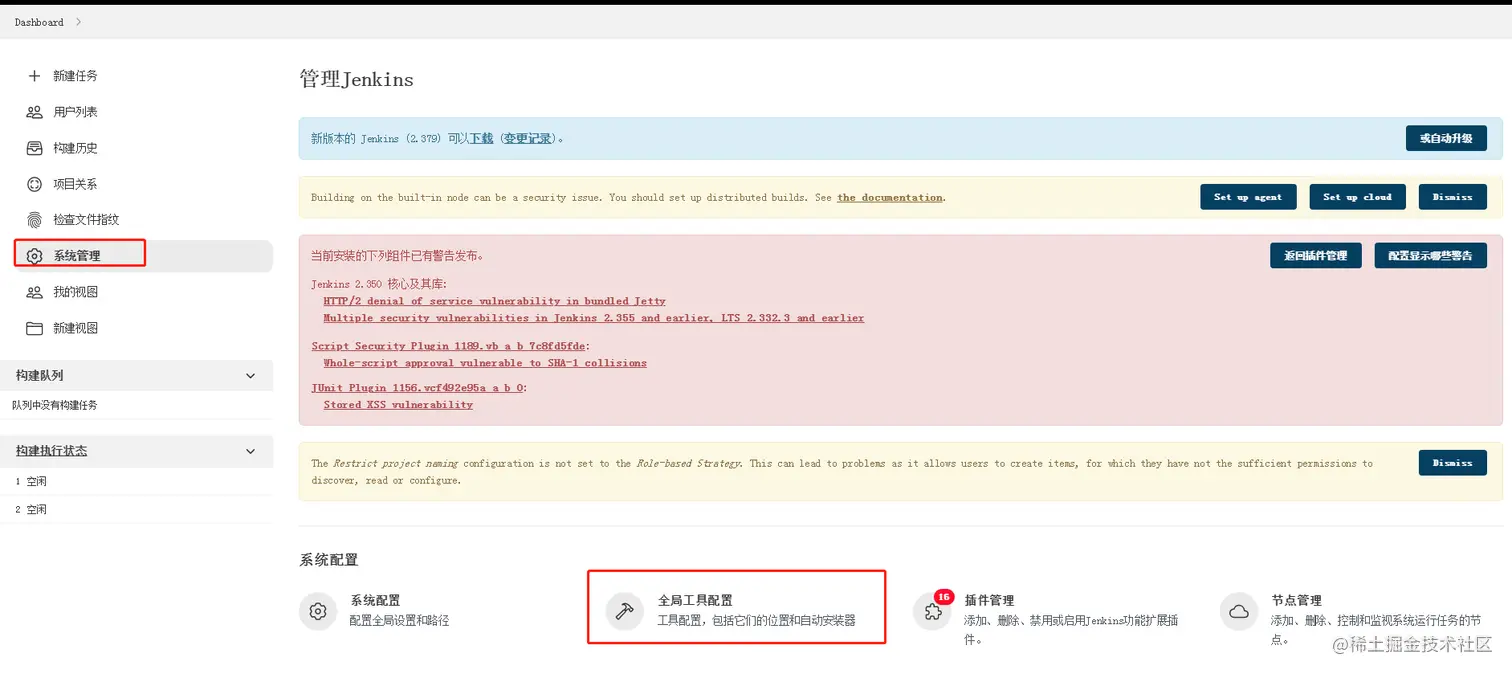Open the 节点管理 card title
Screen dimensions: 1512x674
1296,601
